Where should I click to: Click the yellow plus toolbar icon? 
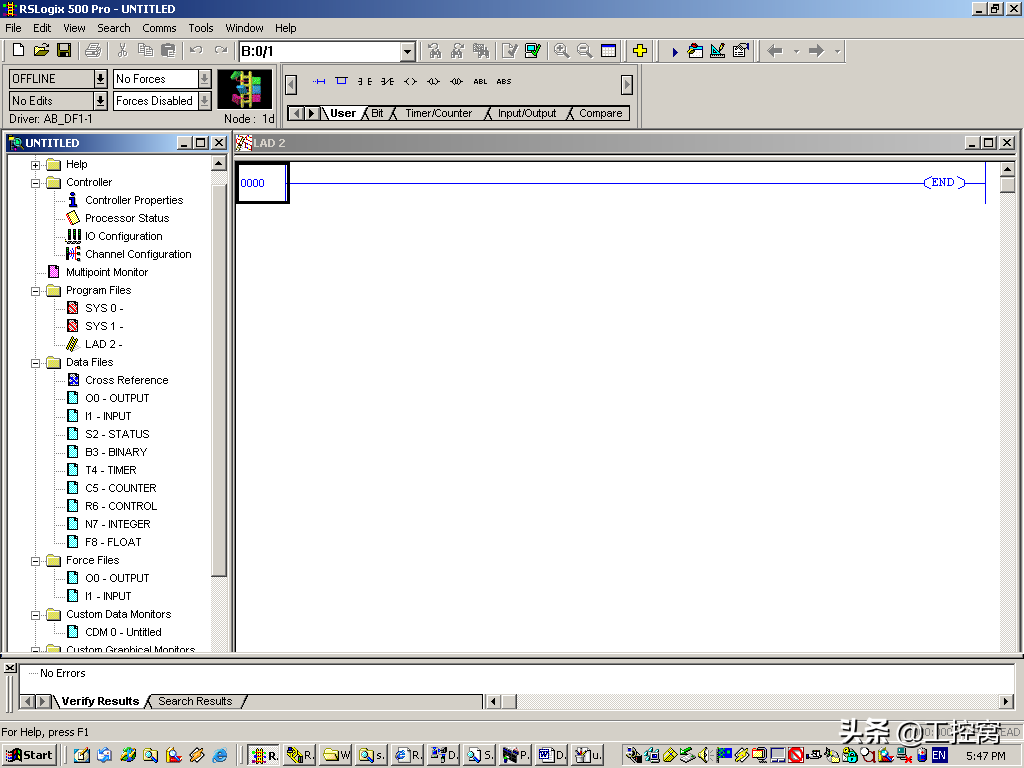(x=639, y=50)
